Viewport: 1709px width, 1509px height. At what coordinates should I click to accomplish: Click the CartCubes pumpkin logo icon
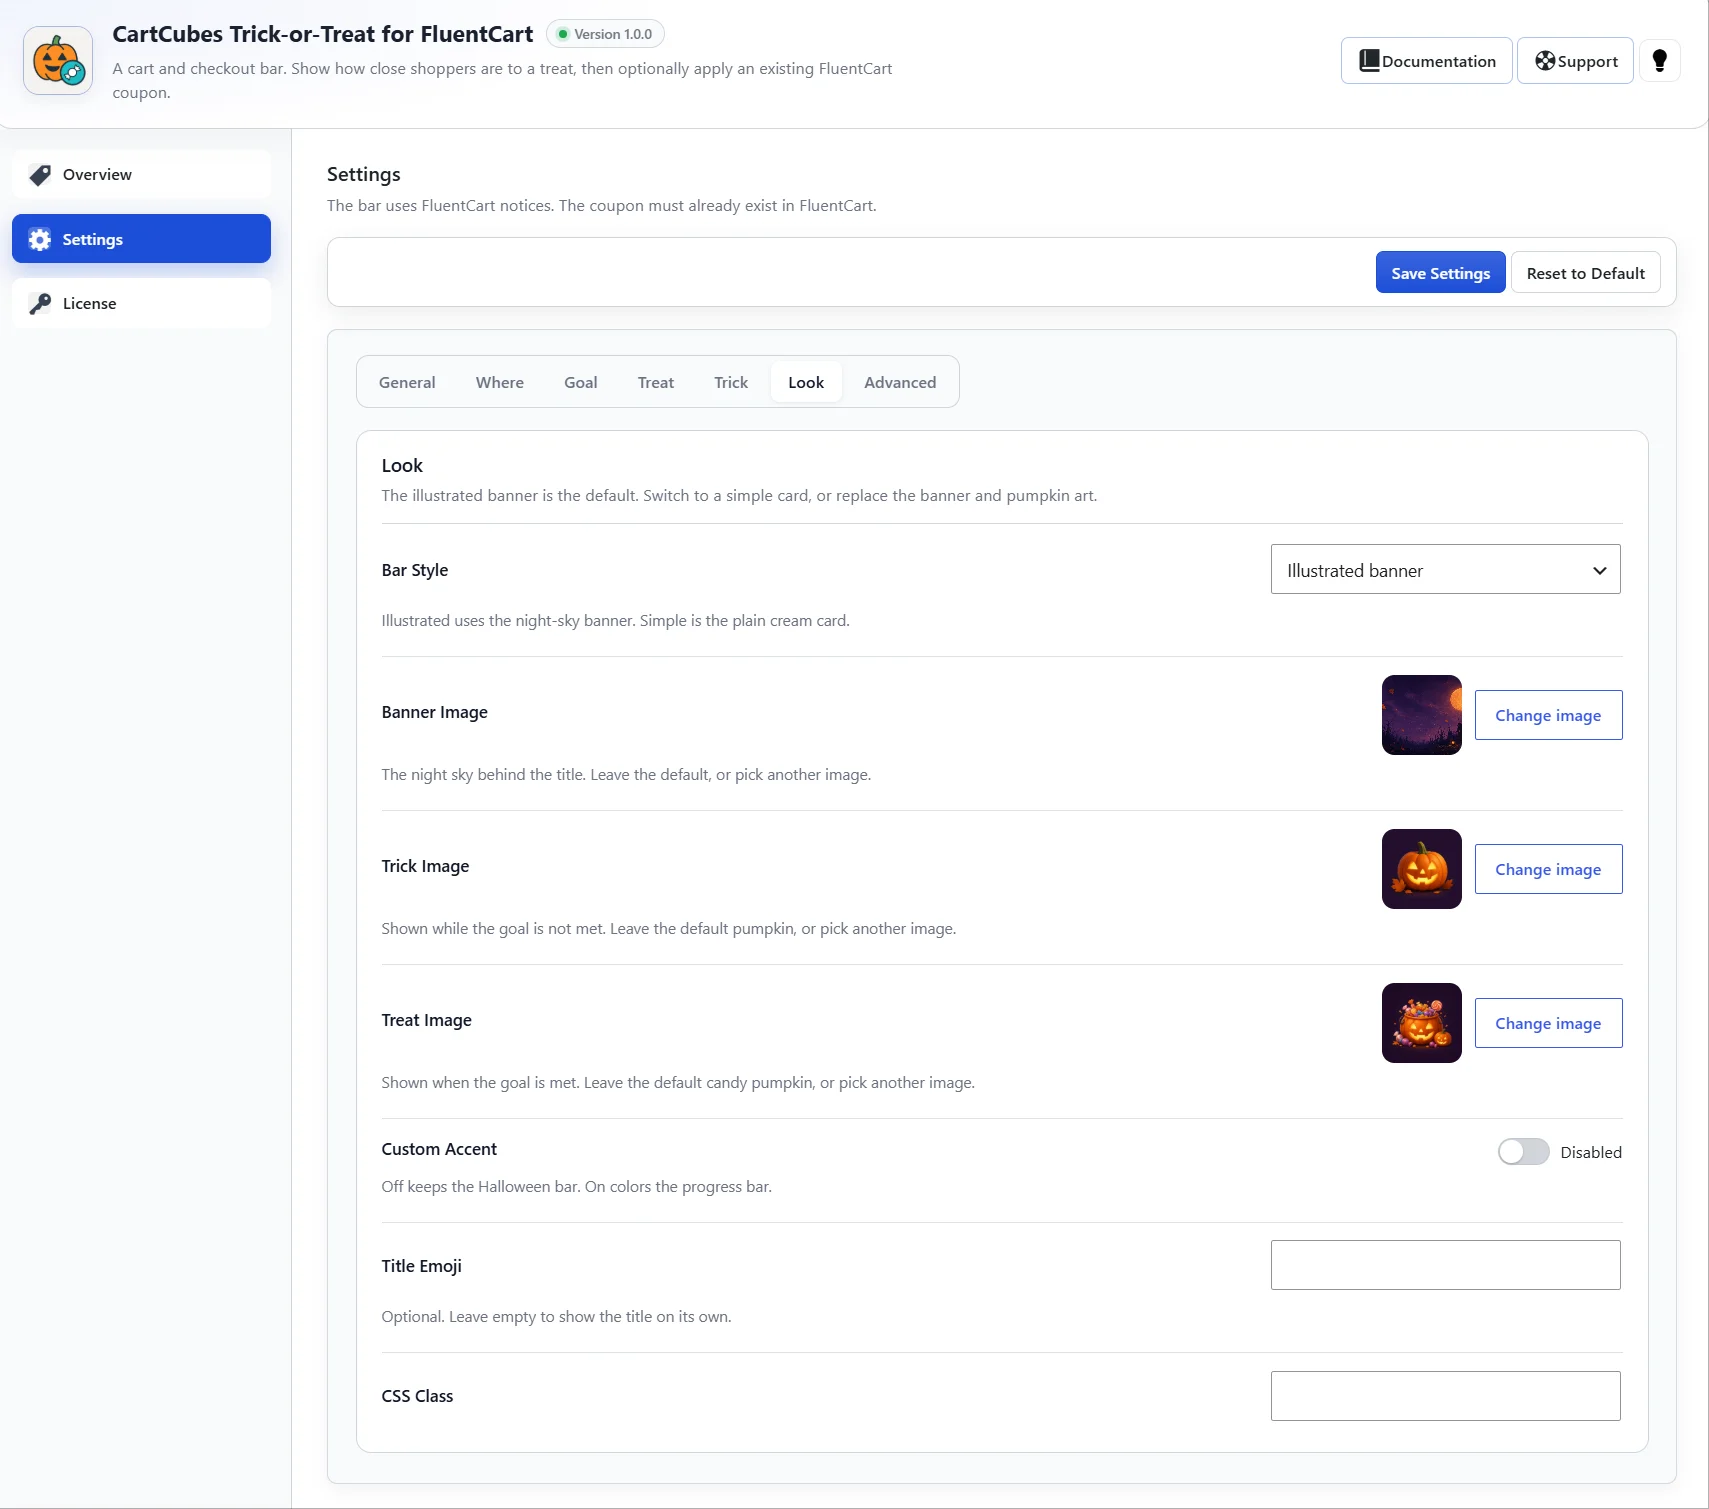pos(58,61)
